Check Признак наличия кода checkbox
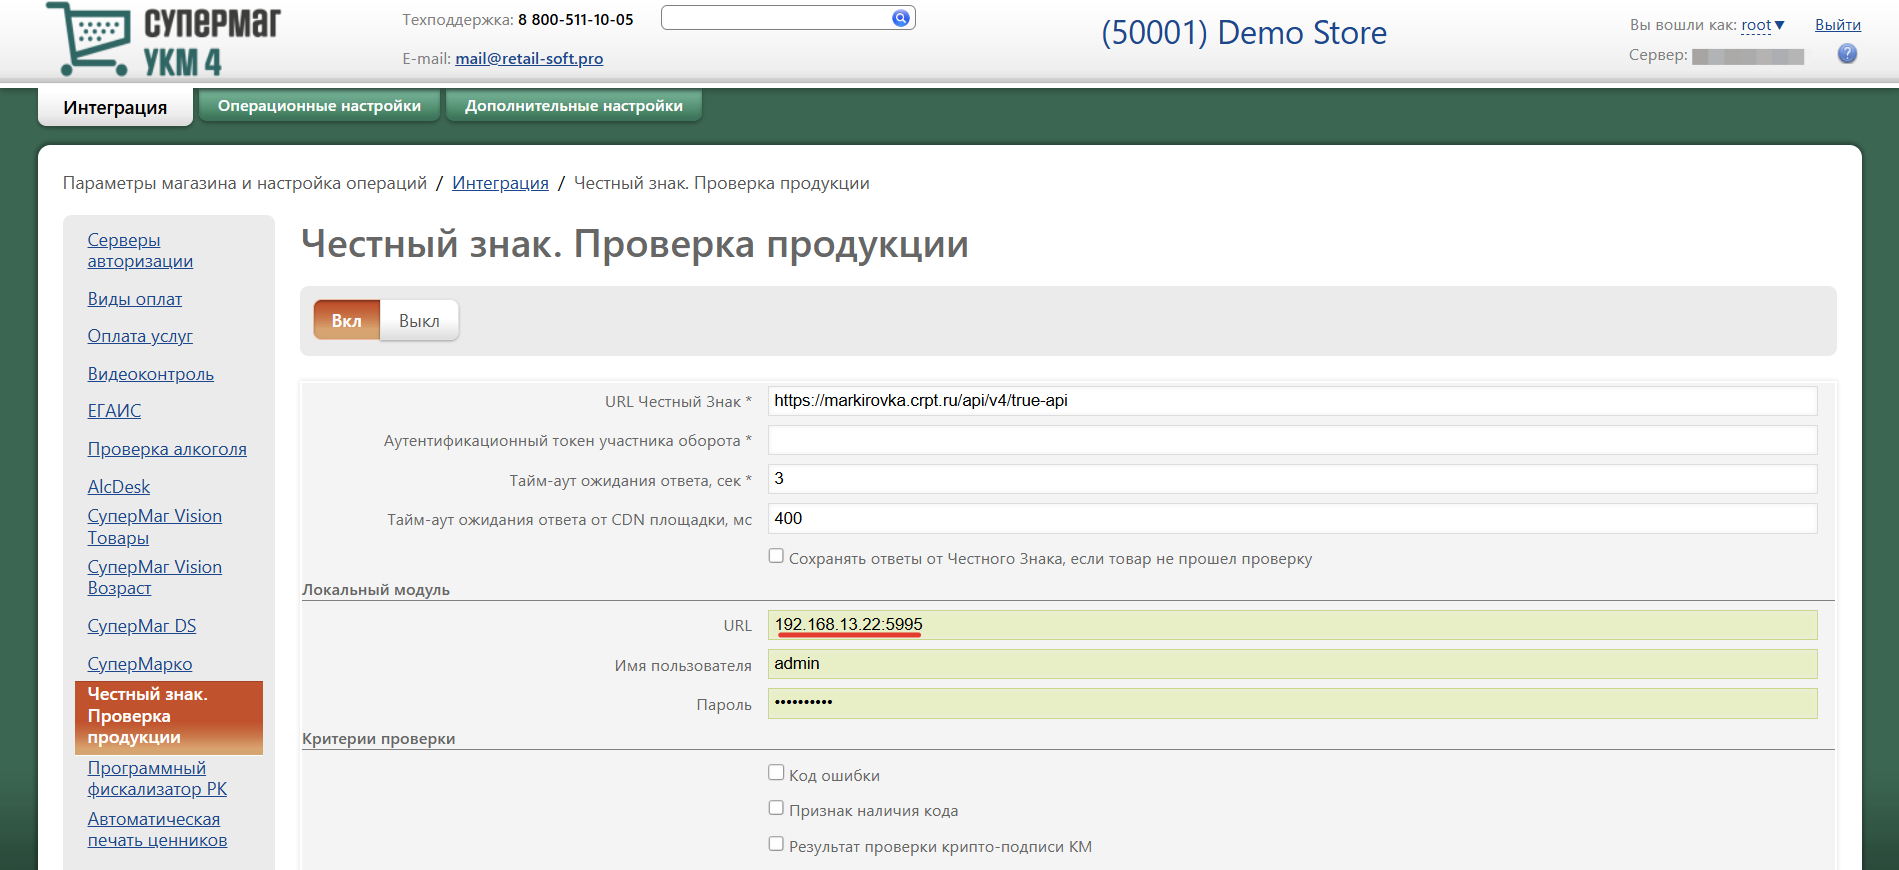The width and height of the screenshot is (1899, 870). pos(776,808)
